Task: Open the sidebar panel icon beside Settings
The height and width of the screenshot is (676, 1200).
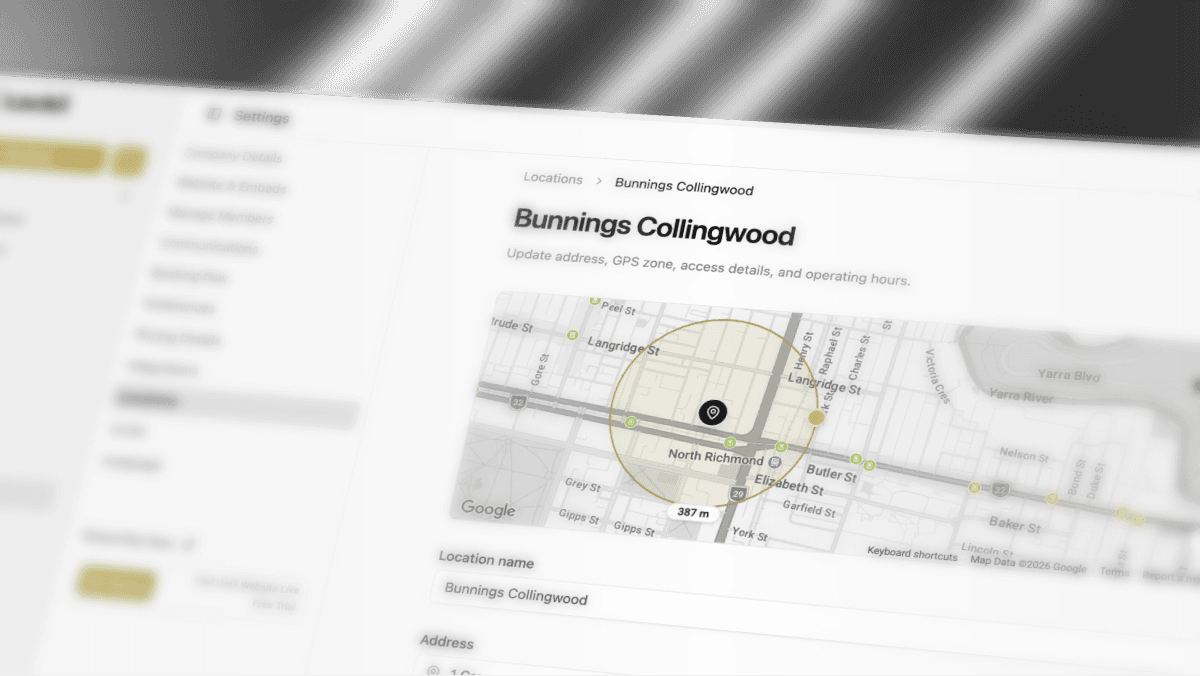Action: pos(213,114)
